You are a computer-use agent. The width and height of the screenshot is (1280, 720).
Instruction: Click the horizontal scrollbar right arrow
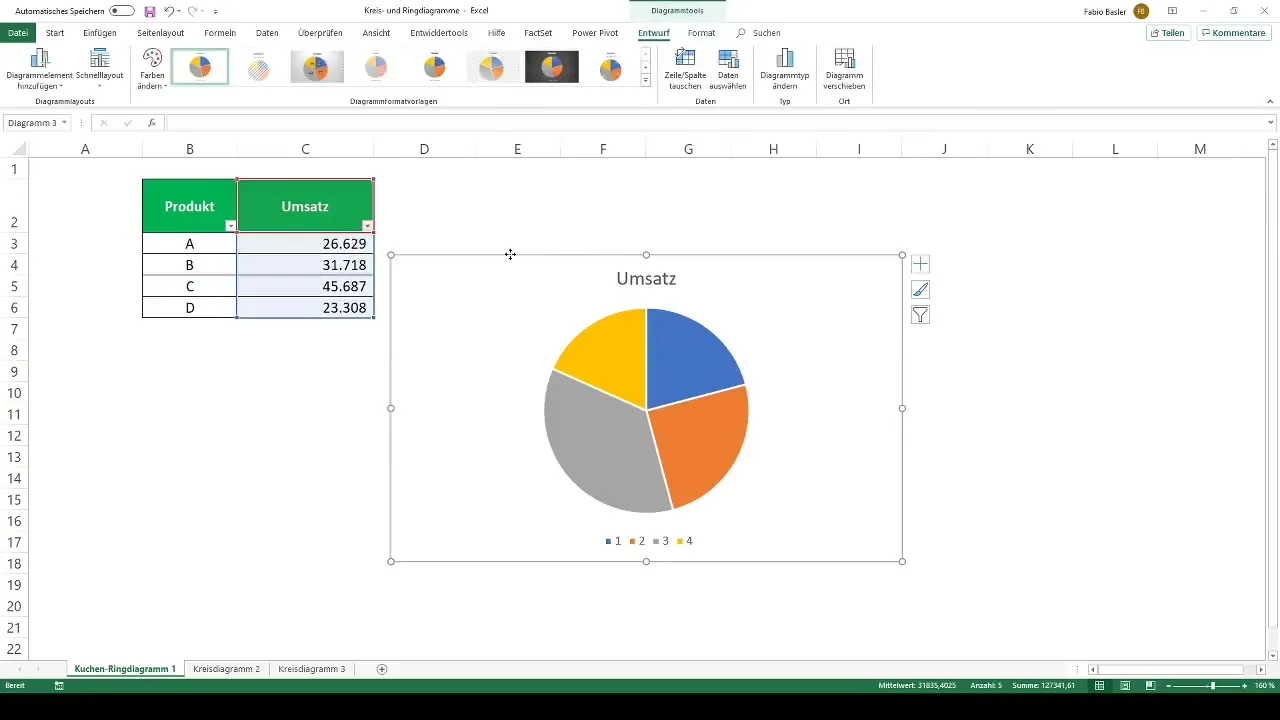click(1259, 669)
